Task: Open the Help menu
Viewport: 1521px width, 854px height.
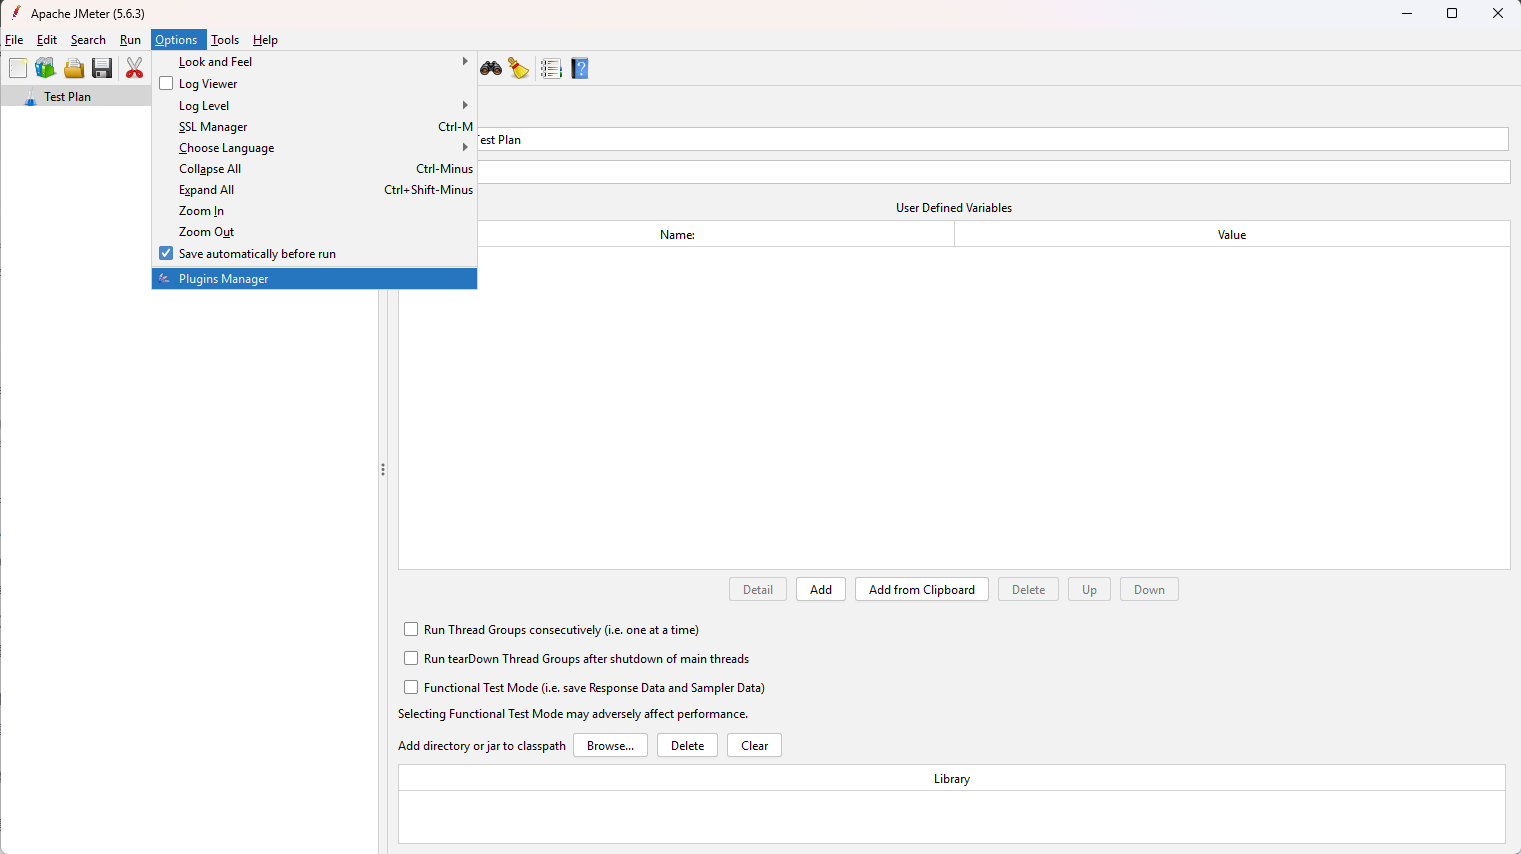Action: [265, 40]
